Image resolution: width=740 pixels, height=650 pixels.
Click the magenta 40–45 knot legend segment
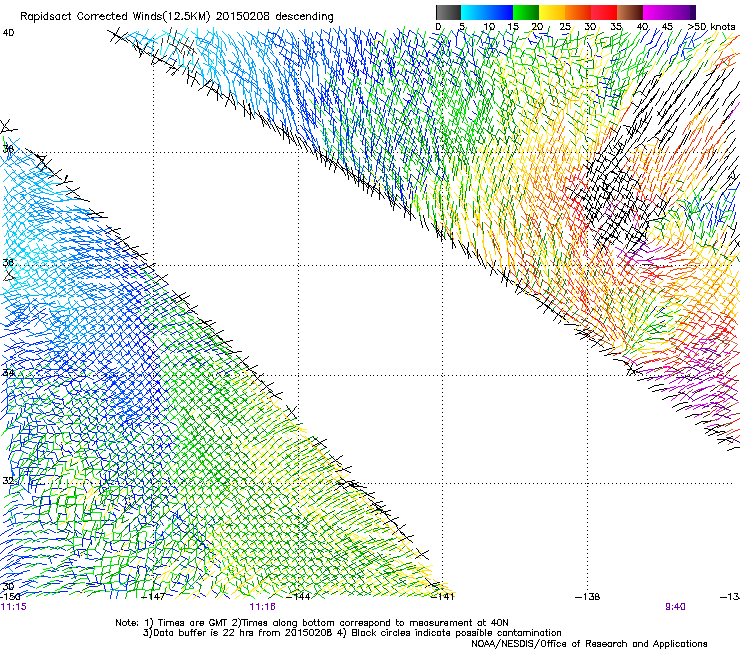coord(656,12)
